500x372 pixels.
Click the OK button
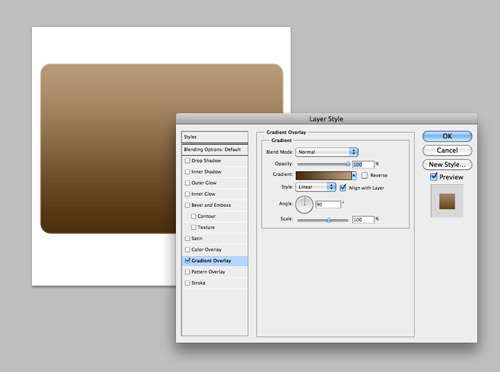(447, 136)
